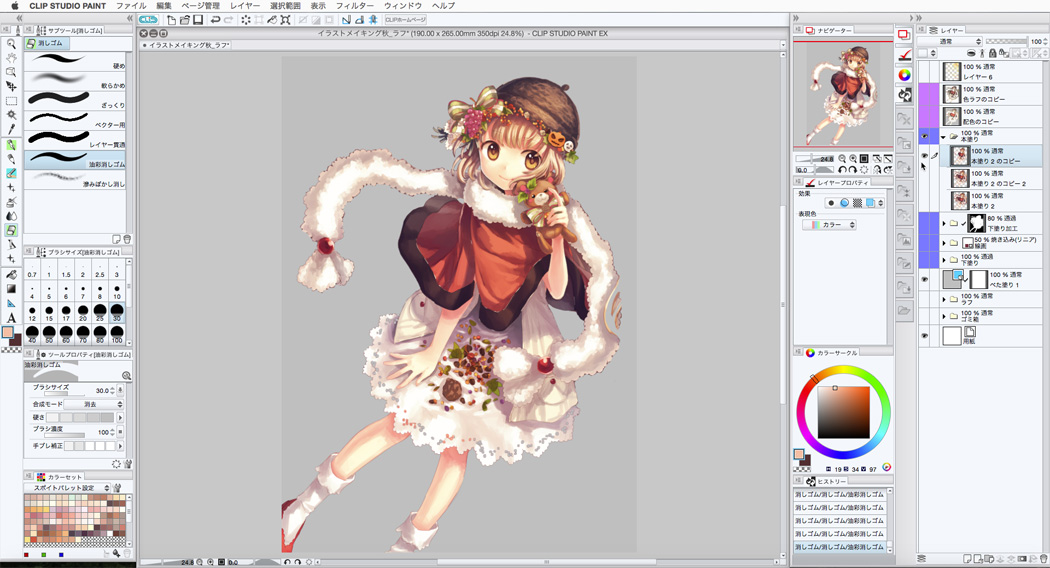Click the New file icon
The height and width of the screenshot is (568, 1050).
(171, 19)
